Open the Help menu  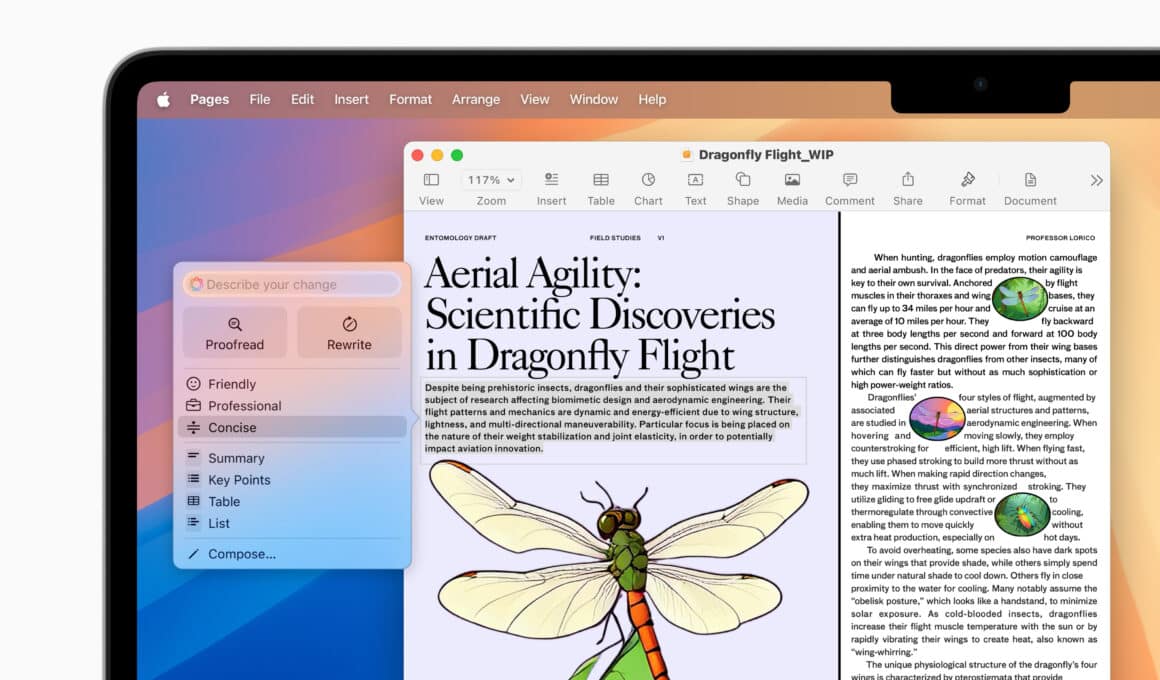click(x=652, y=99)
